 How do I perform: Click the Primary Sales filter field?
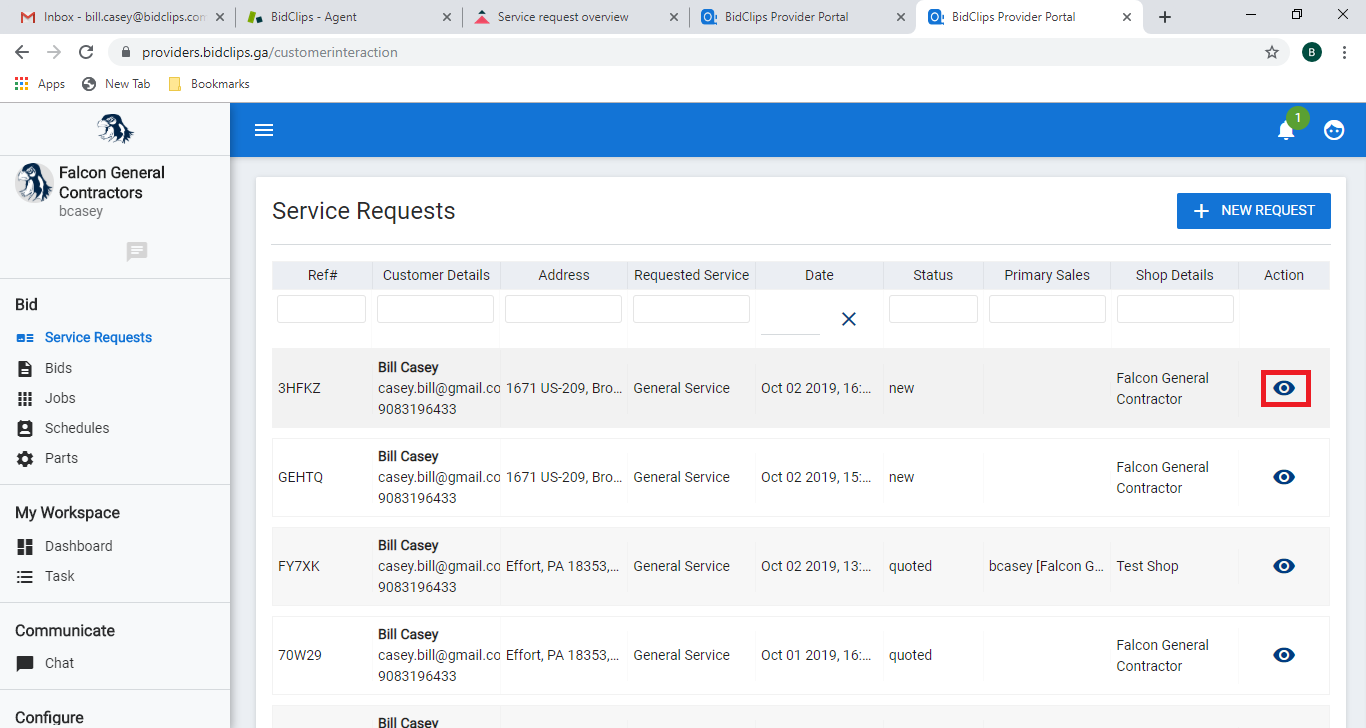1047,309
